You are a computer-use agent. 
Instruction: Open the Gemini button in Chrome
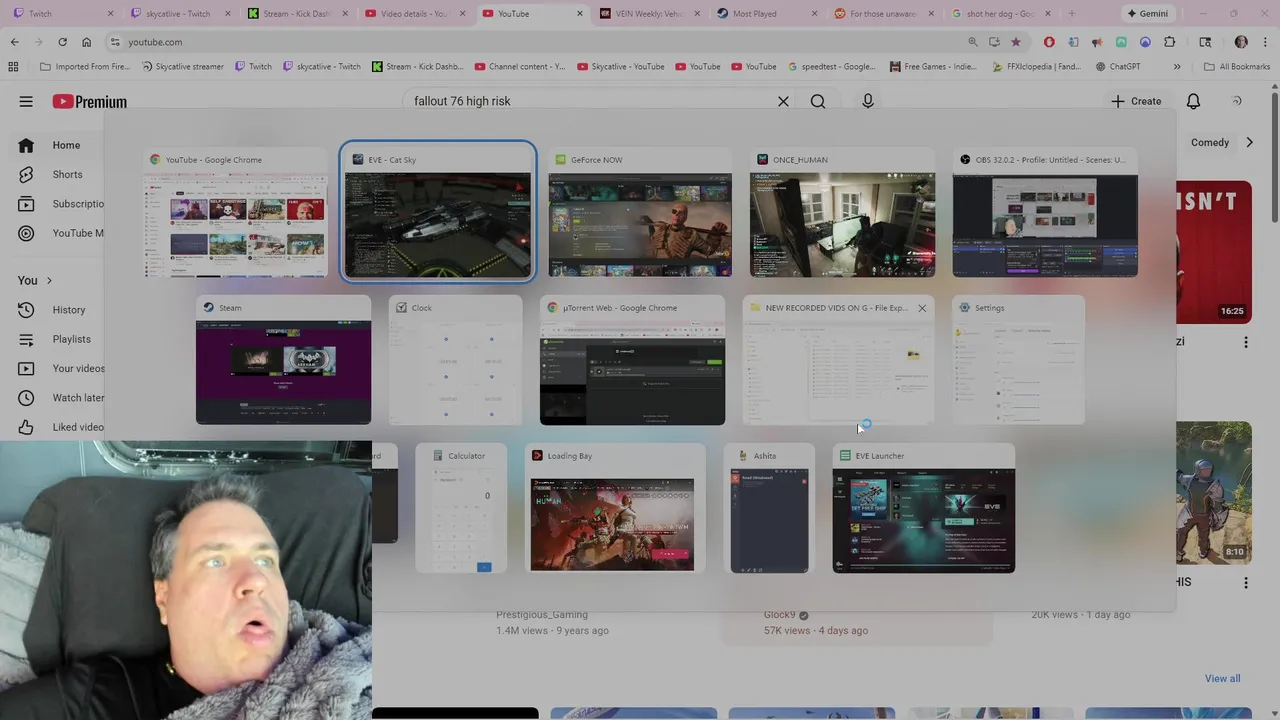tap(1147, 14)
